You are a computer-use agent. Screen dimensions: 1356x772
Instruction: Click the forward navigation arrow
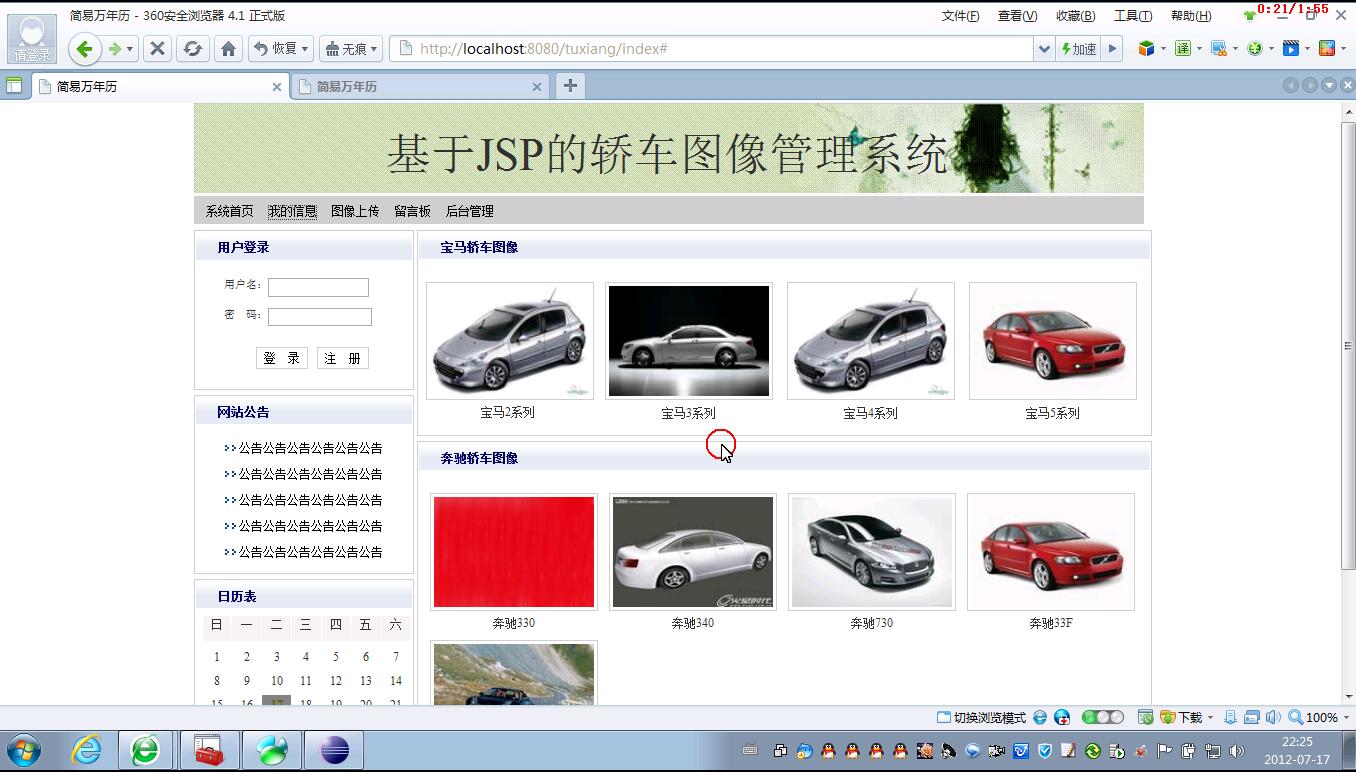click(115, 49)
